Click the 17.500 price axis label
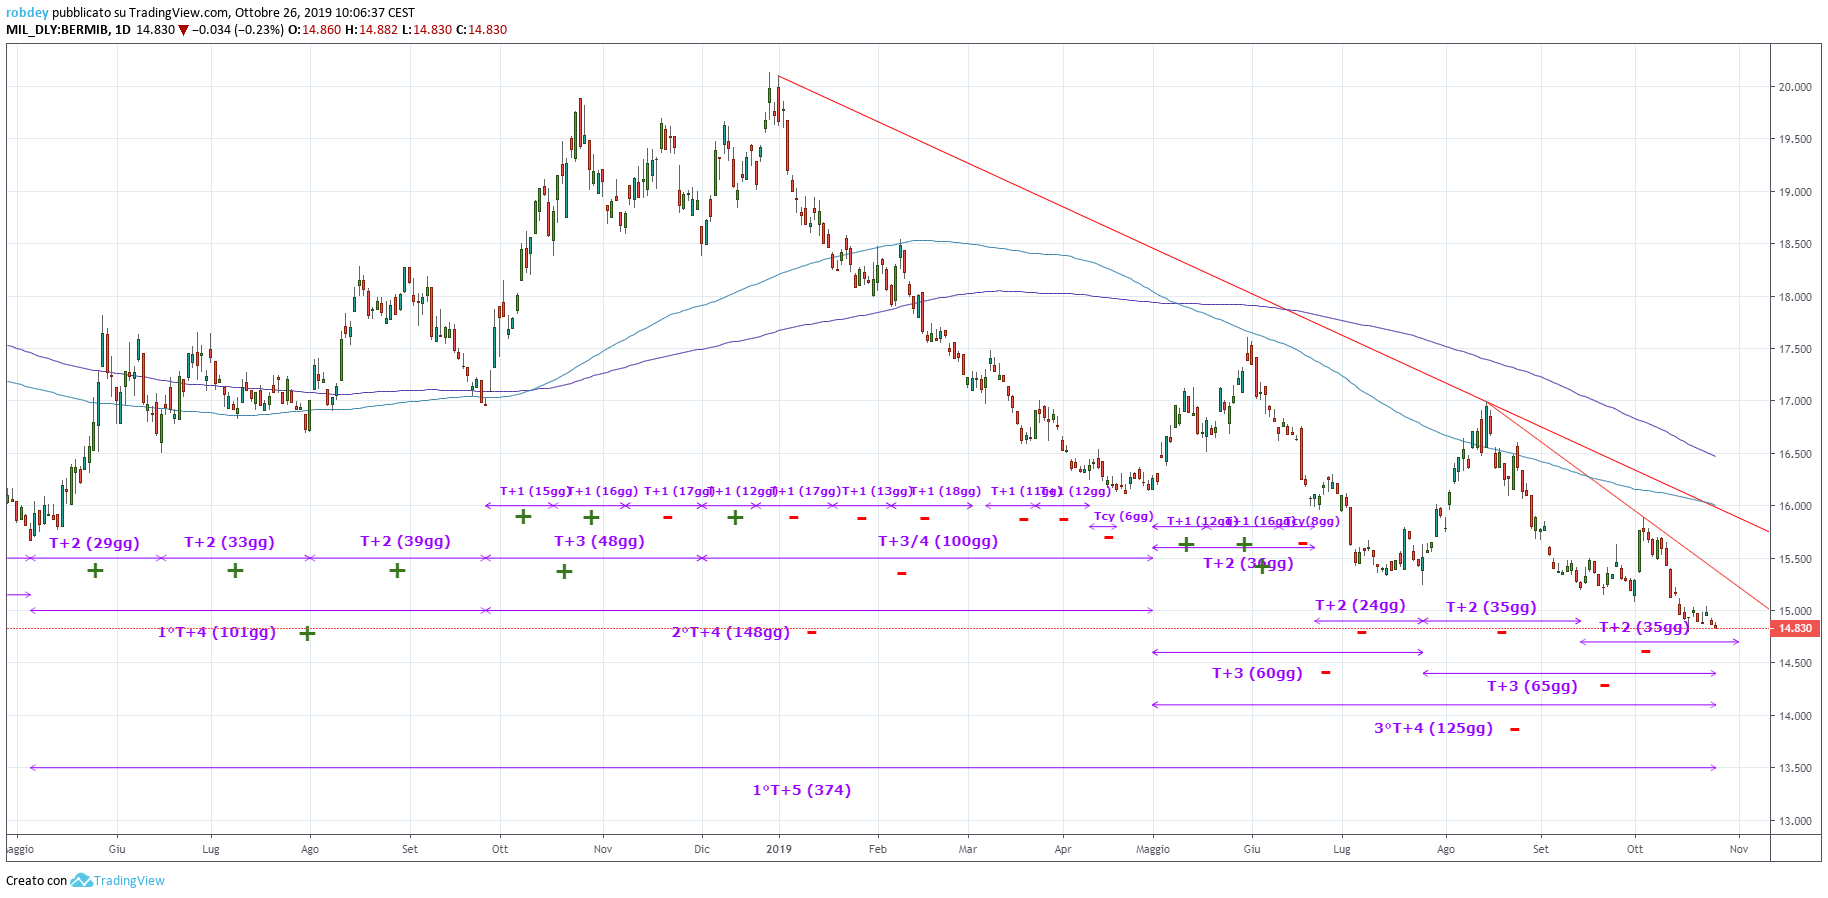Viewport: 1828px width, 898px height. [x=1794, y=349]
